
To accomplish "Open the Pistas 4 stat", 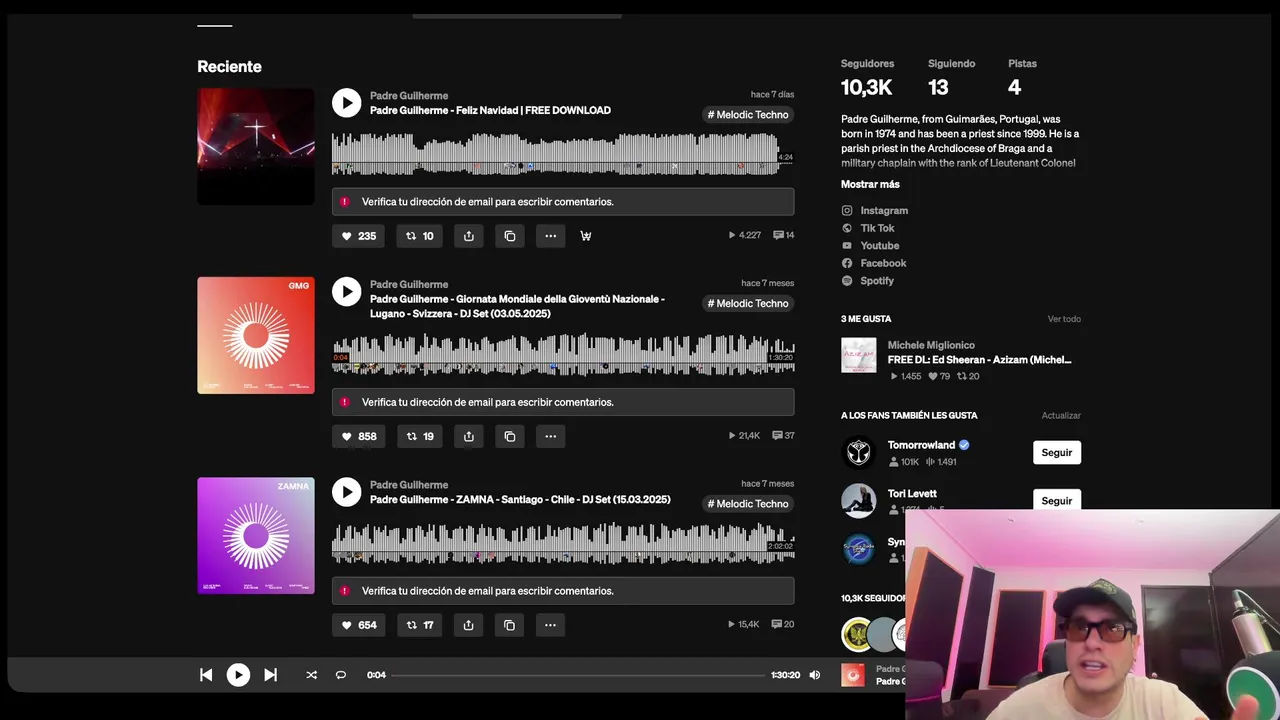I will click(1022, 77).
